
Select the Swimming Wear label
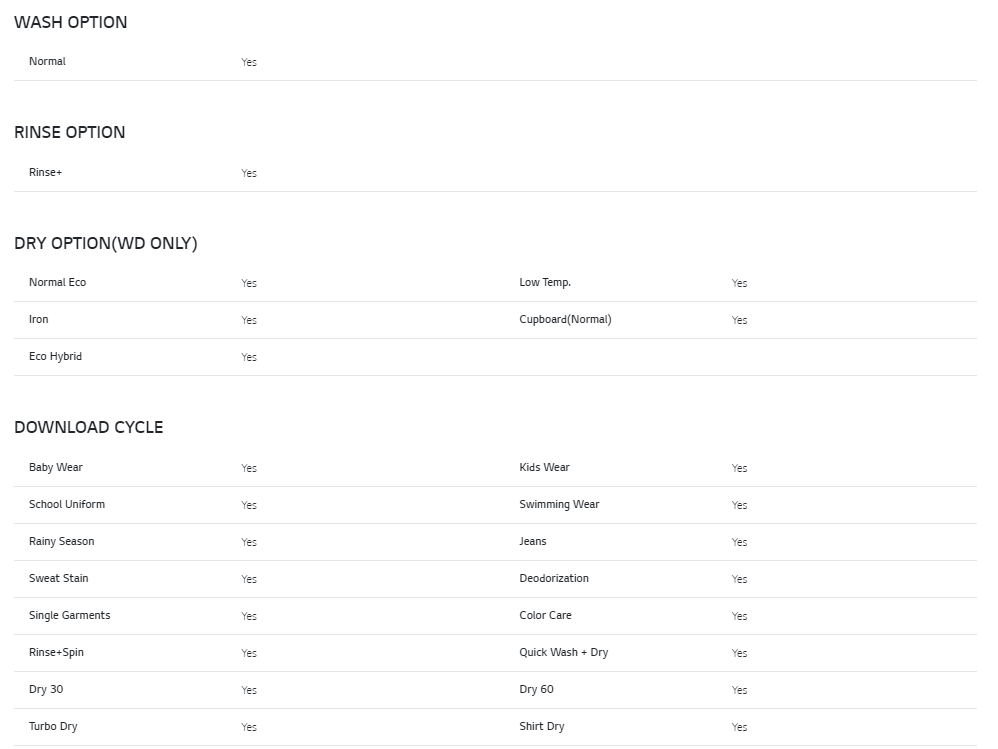[559, 504]
